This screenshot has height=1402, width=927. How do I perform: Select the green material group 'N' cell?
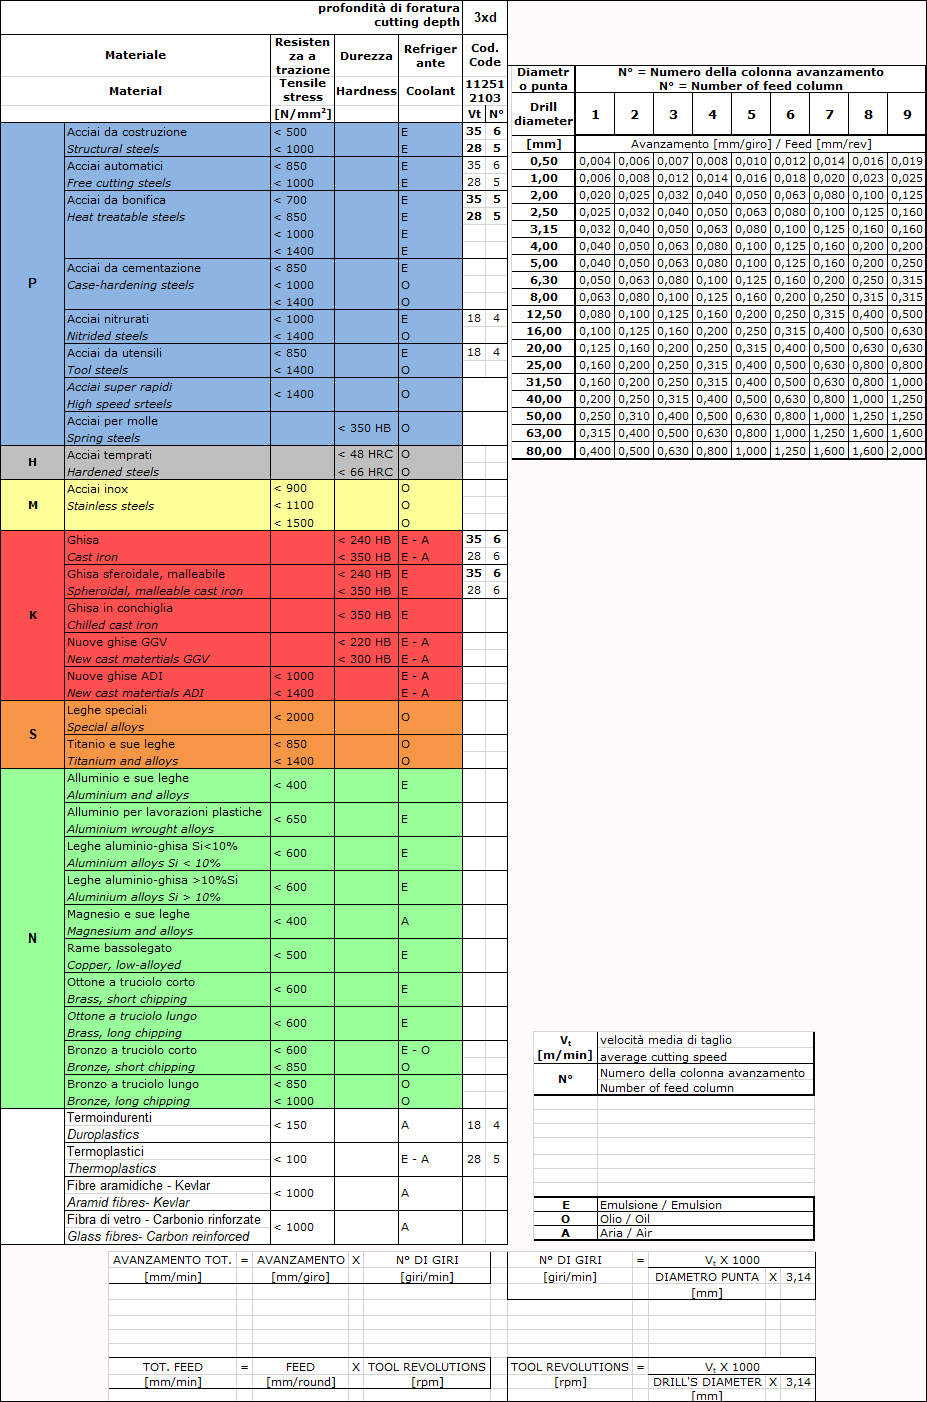(33, 939)
